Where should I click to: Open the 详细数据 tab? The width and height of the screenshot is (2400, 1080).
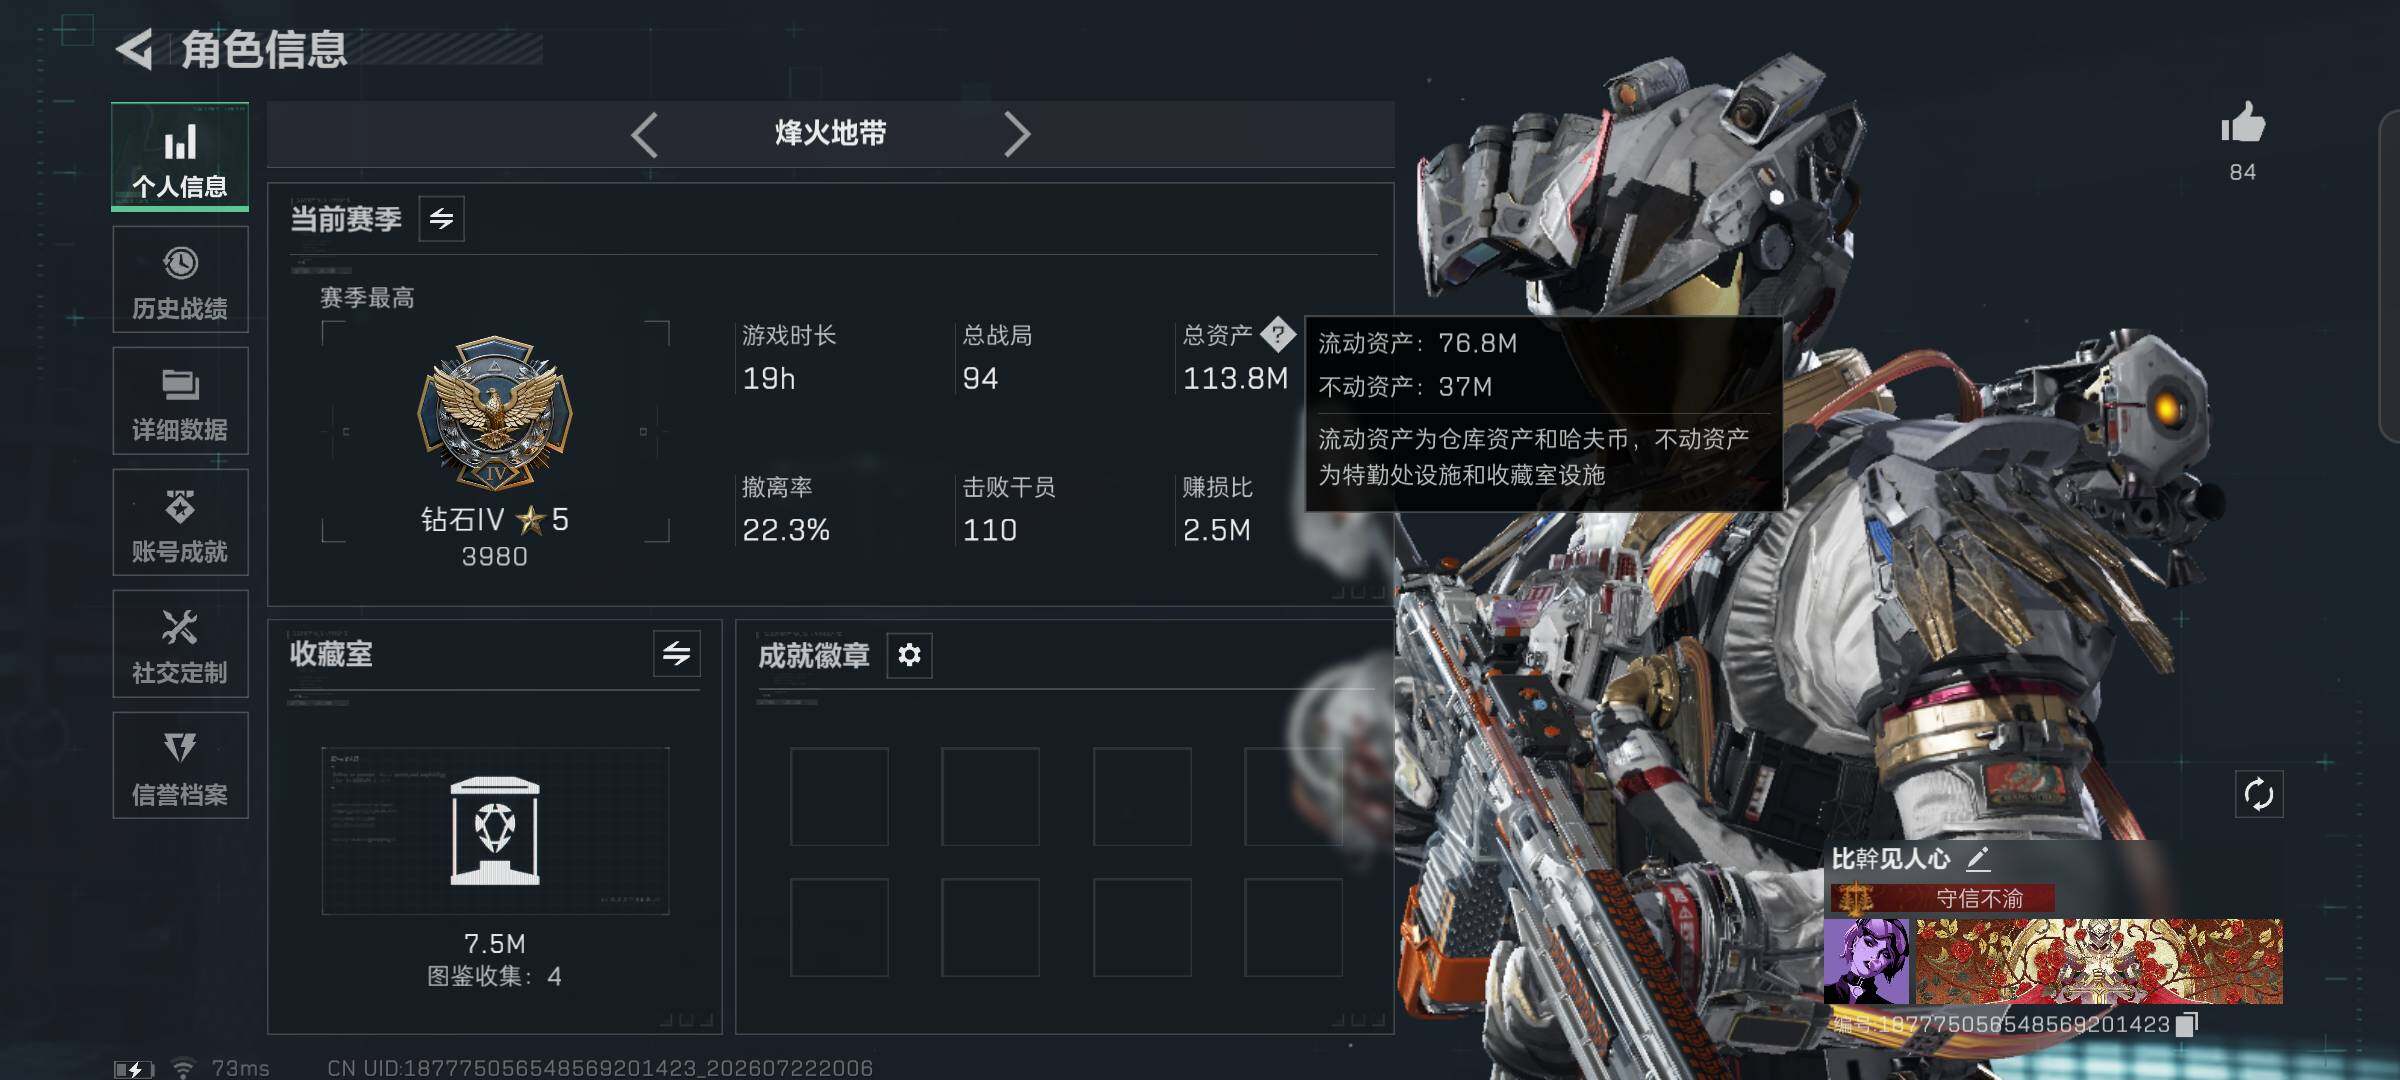pos(180,401)
